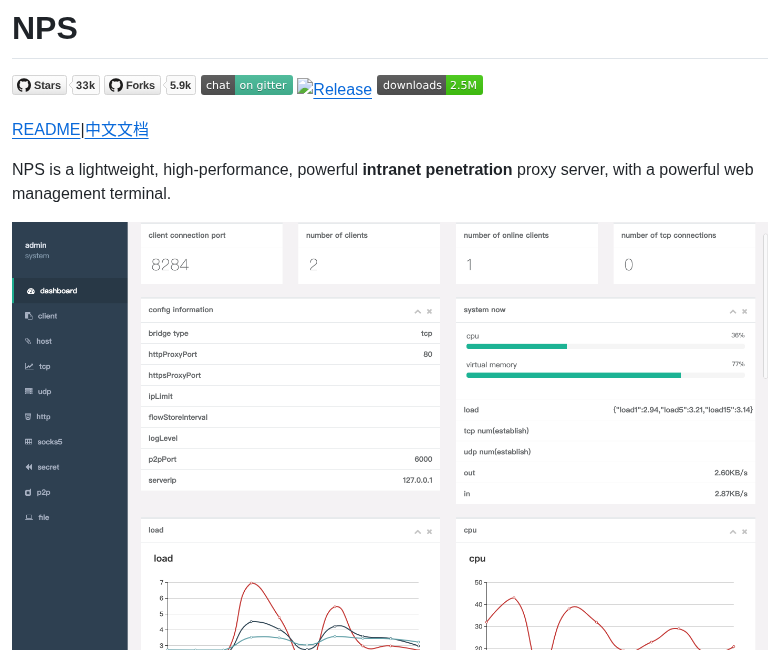Click the GitHub Forks badge button
This screenshot has width=777, height=662.
[x=132, y=85]
